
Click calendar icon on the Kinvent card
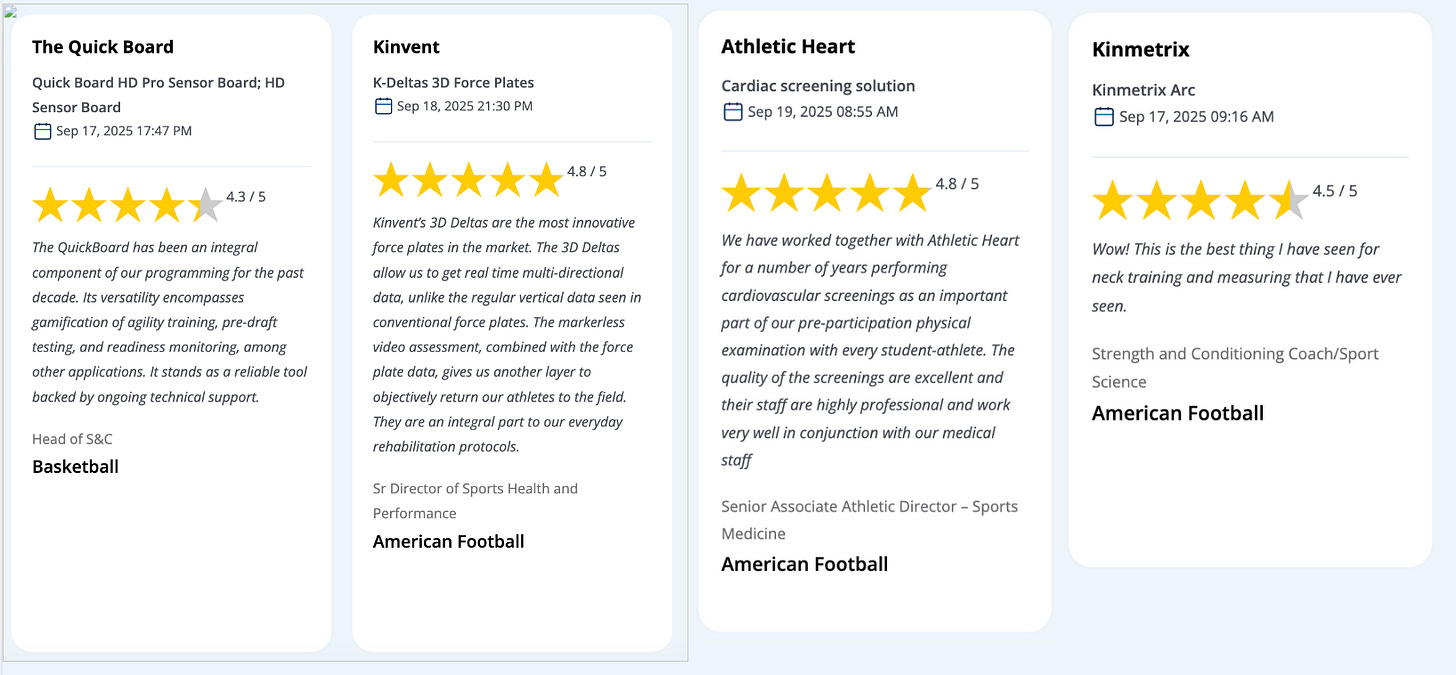pyautogui.click(x=383, y=106)
